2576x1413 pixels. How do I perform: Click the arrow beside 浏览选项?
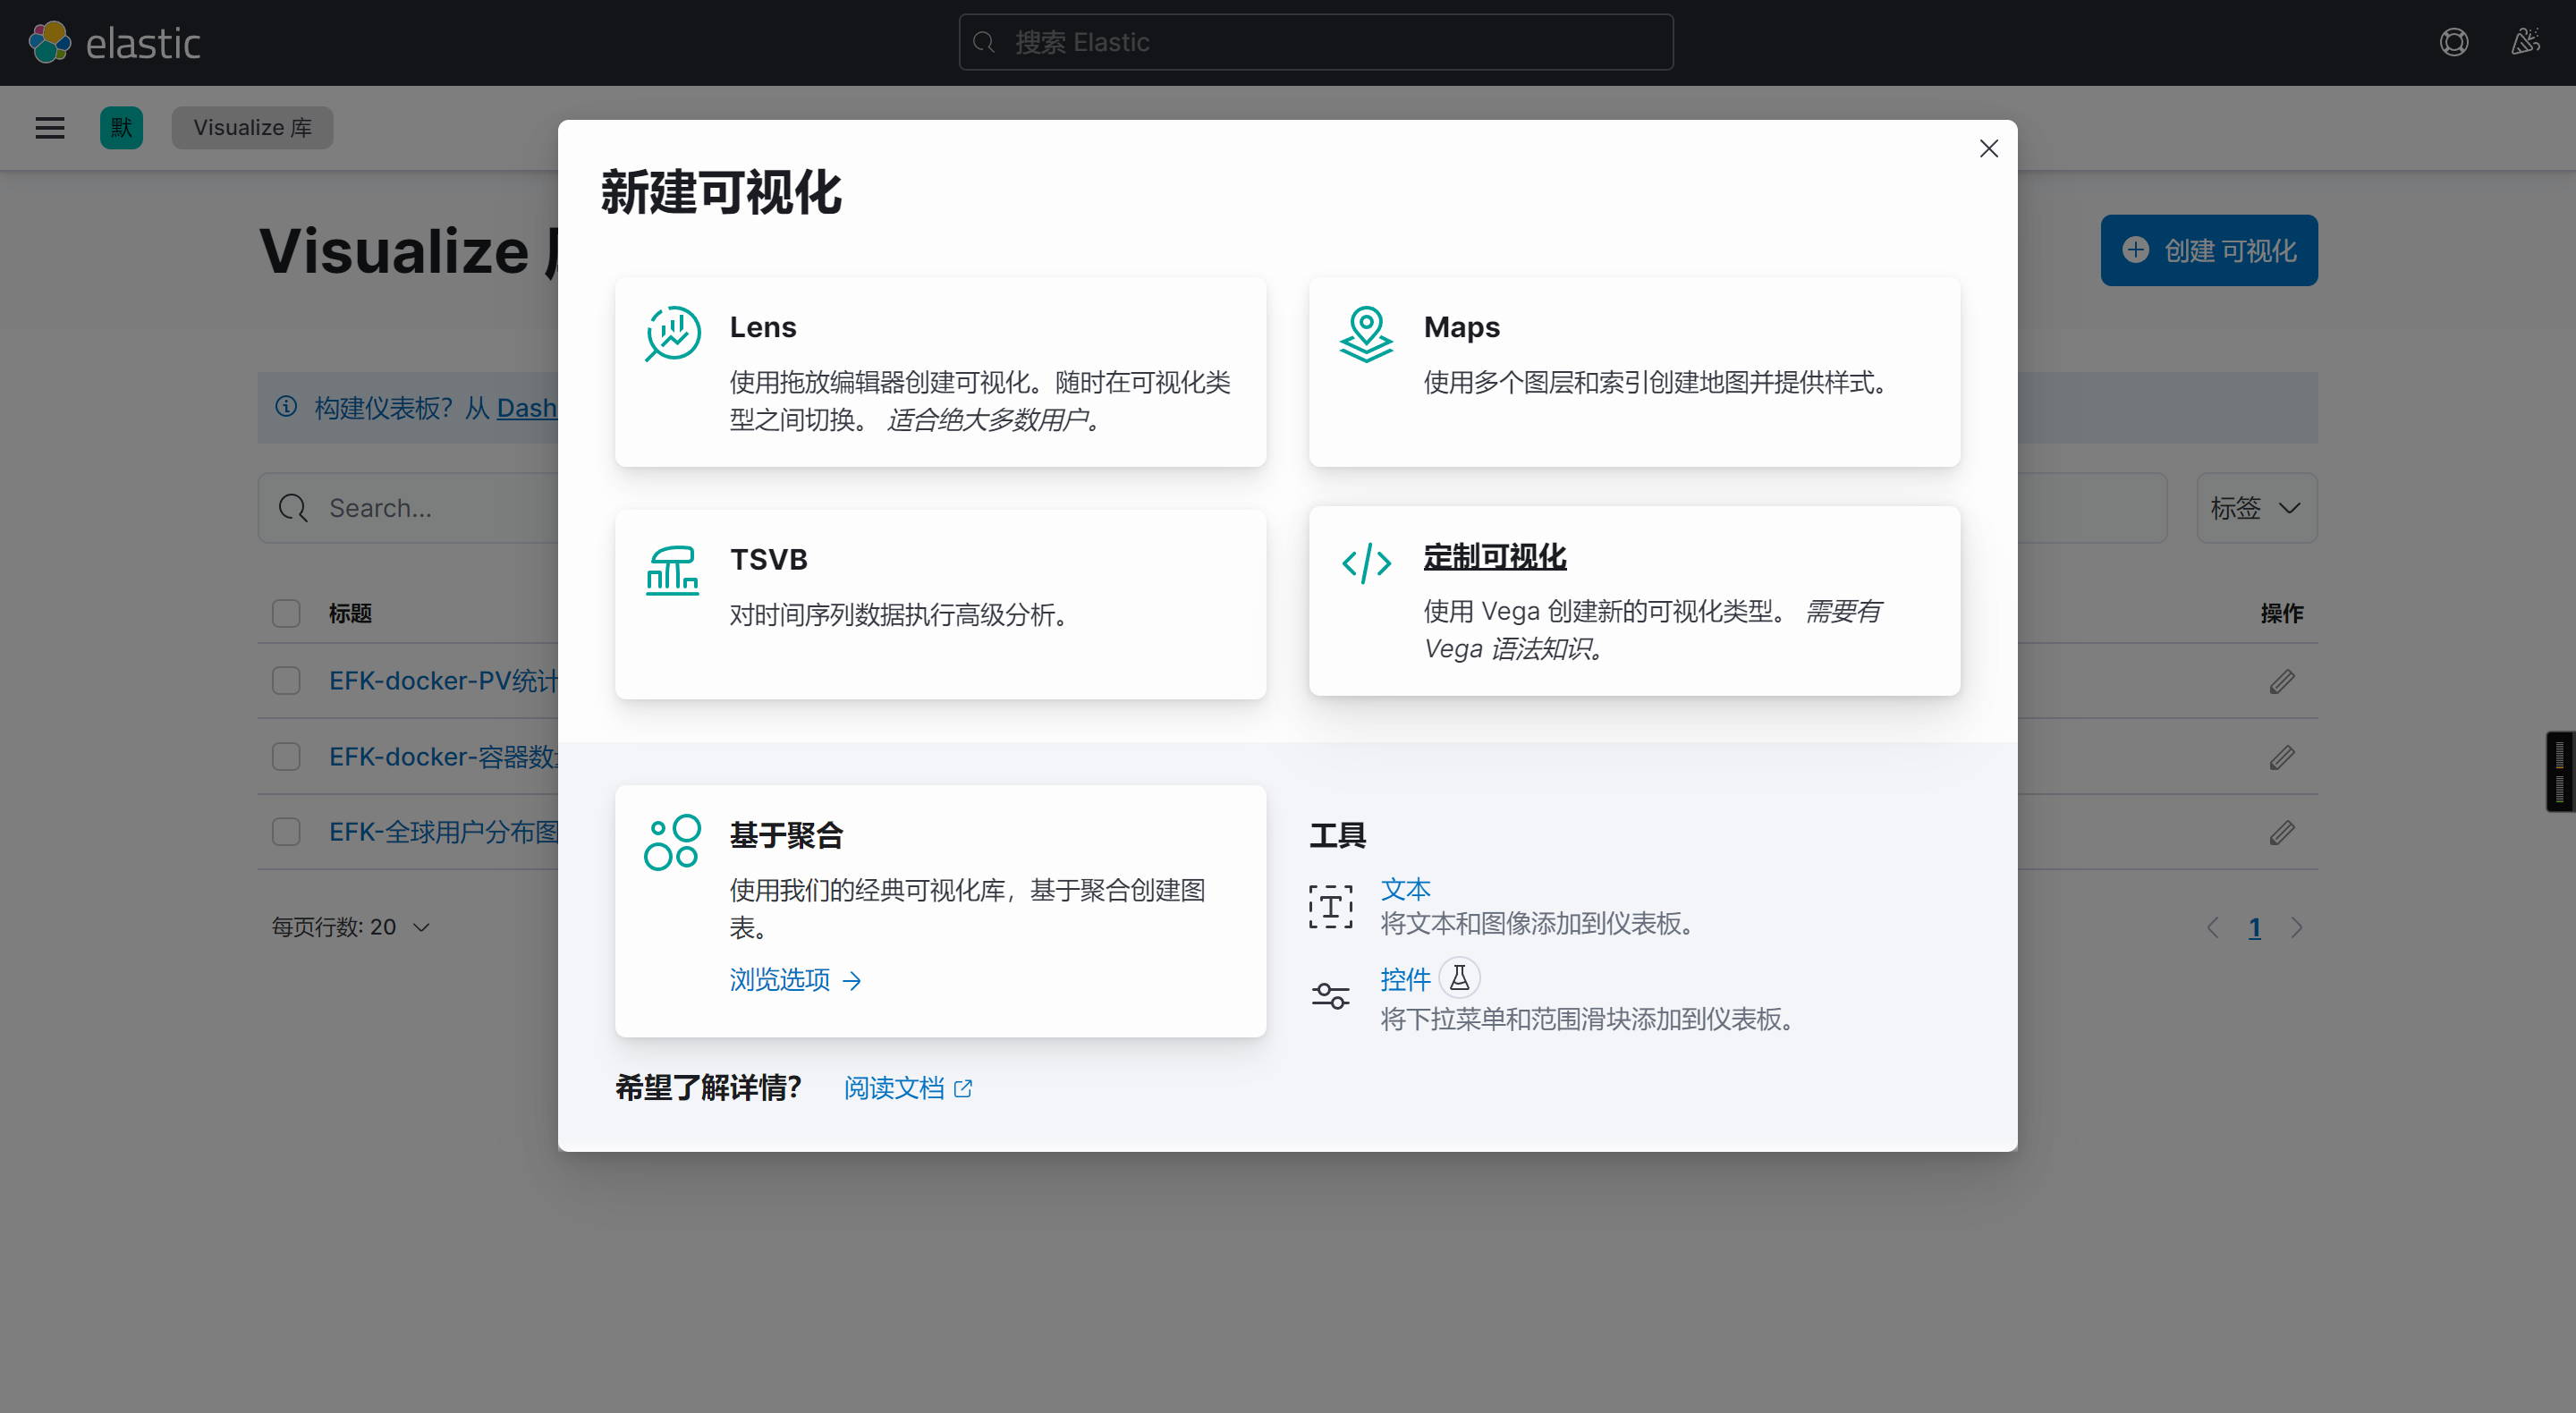[852, 981]
